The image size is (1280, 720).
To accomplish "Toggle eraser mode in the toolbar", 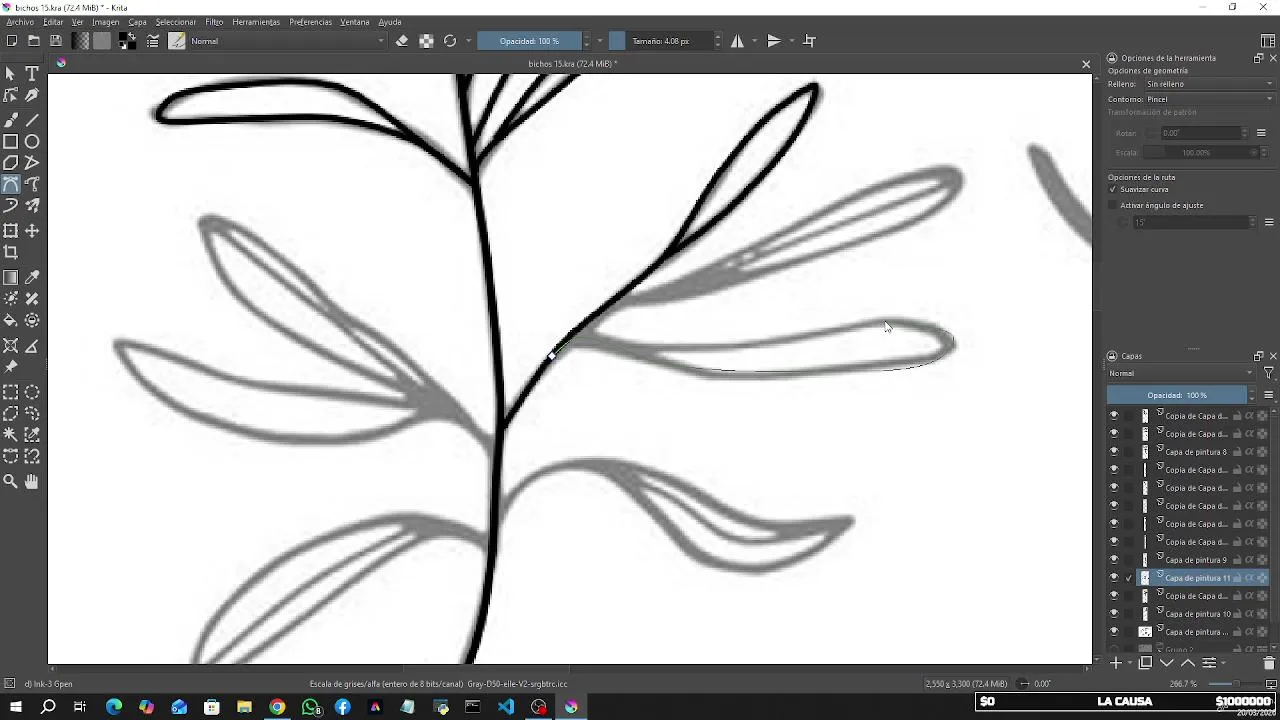I will pyautogui.click(x=402, y=41).
